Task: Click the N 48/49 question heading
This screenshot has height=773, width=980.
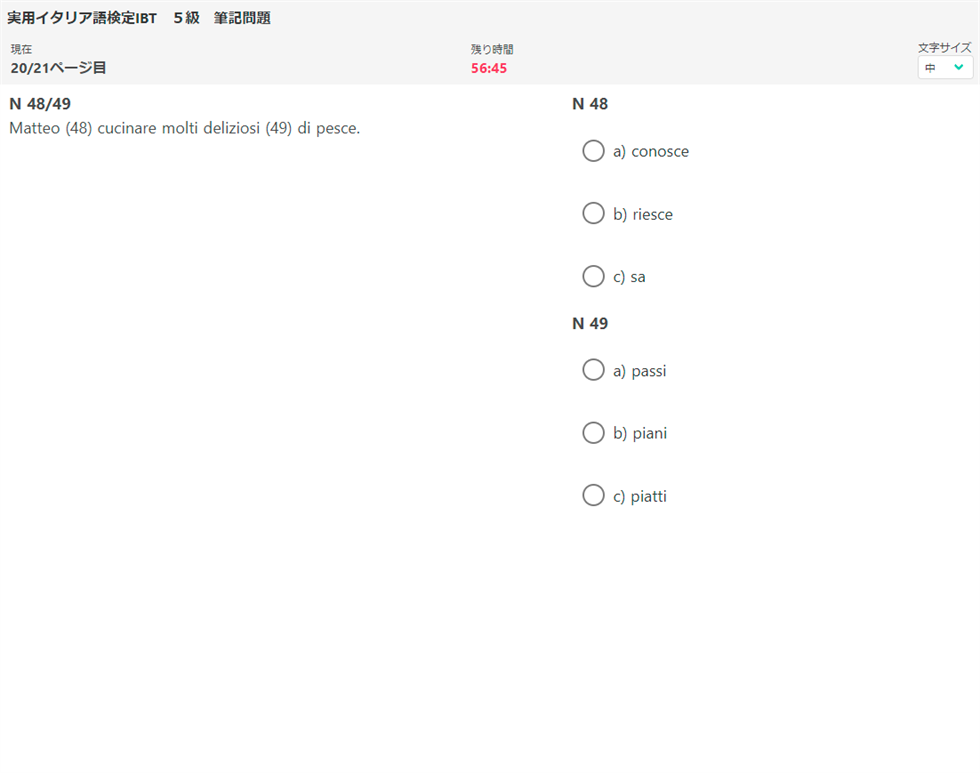Action: point(40,104)
